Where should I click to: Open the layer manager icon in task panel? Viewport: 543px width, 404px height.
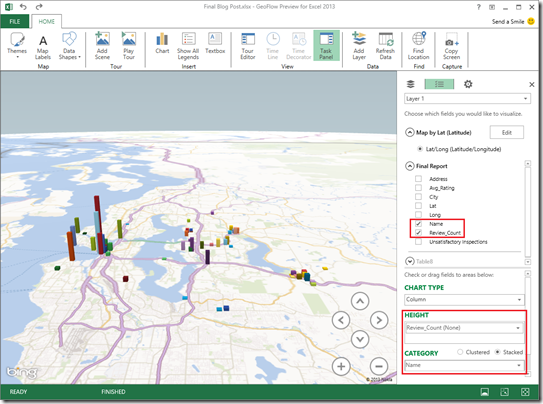coord(410,84)
